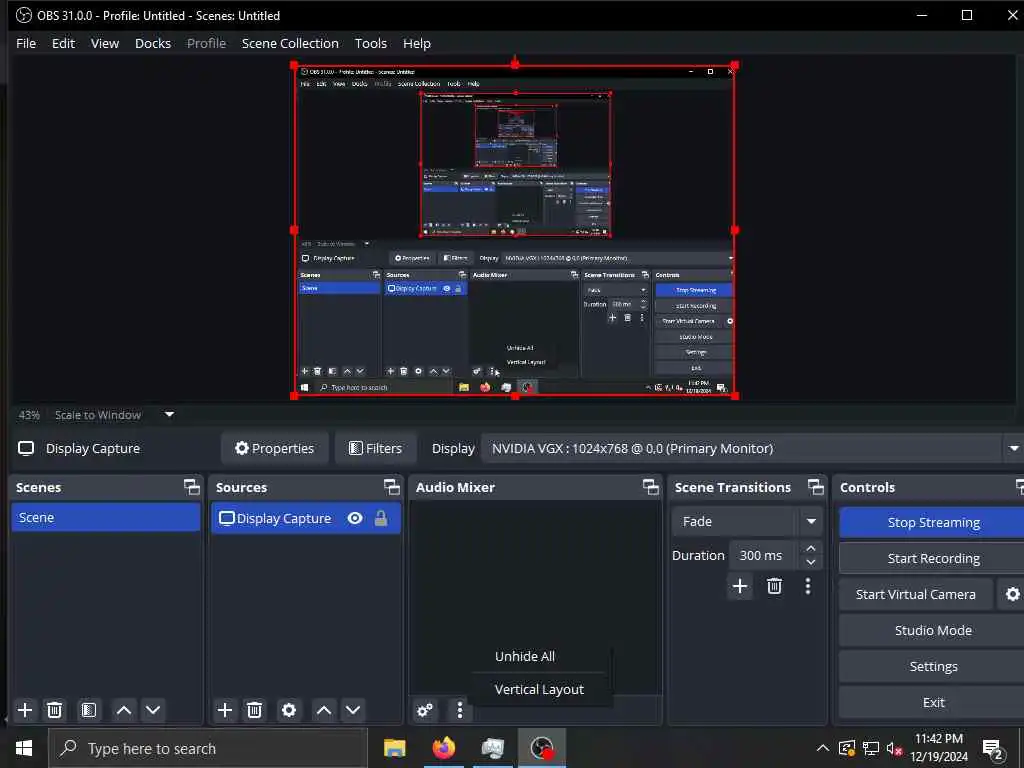
Task: Open the Help menu
Action: click(x=417, y=43)
